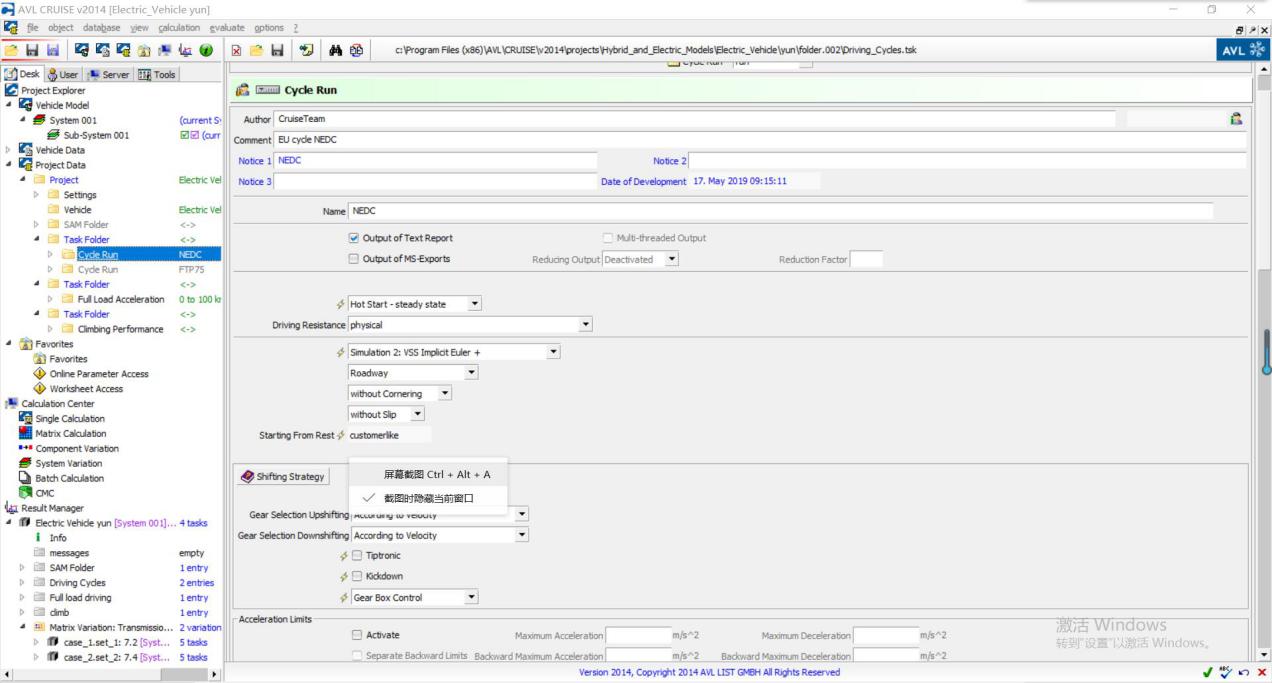Open the Driving Resistance dropdown
The image size is (1272, 683).
pyautogui.click(x=586, y=325)
